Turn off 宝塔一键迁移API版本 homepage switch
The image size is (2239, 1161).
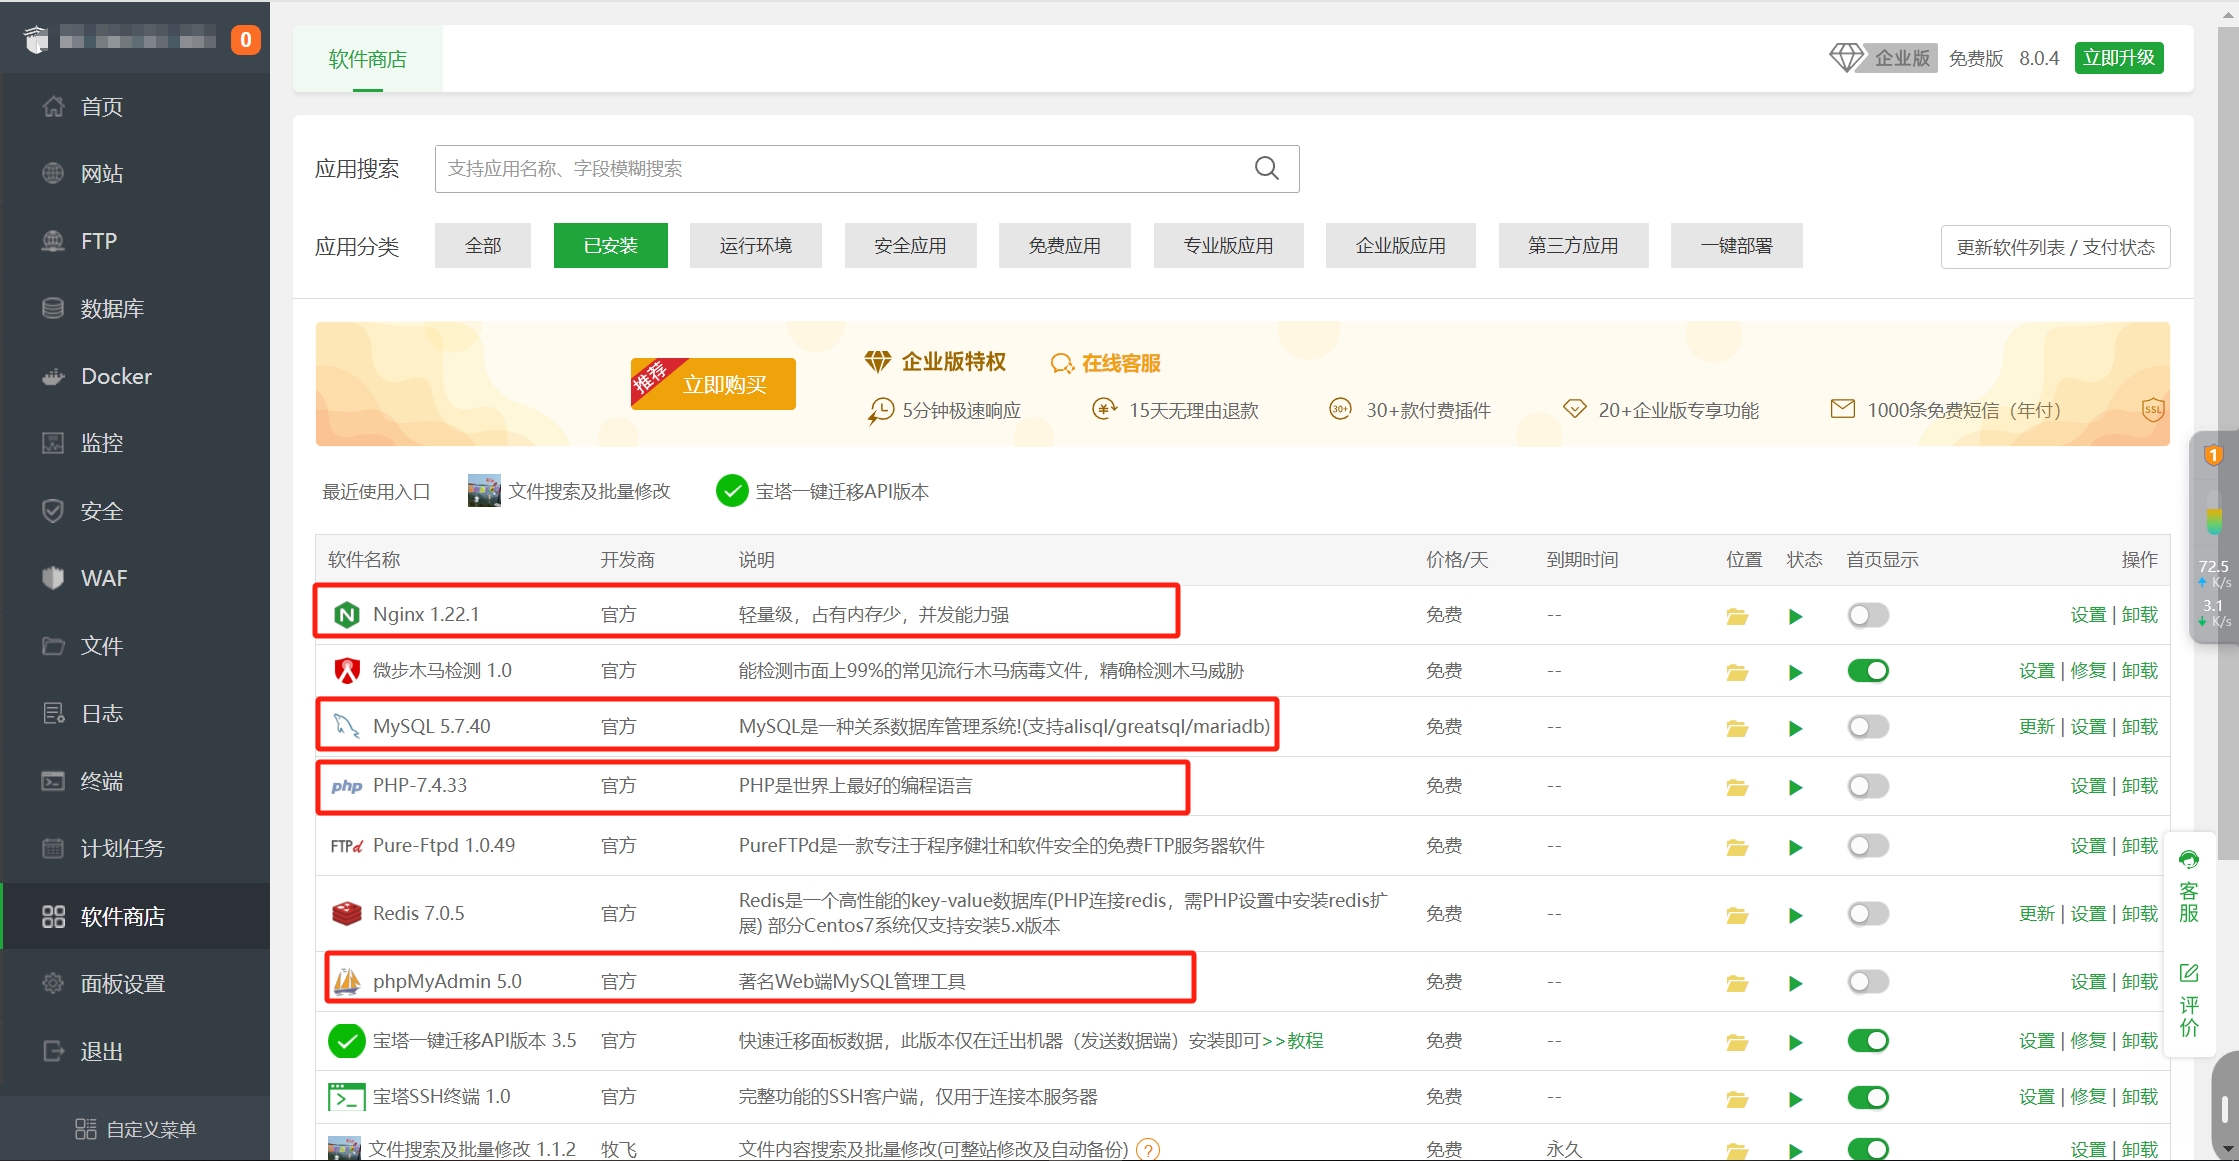tap(1868, 1041)
